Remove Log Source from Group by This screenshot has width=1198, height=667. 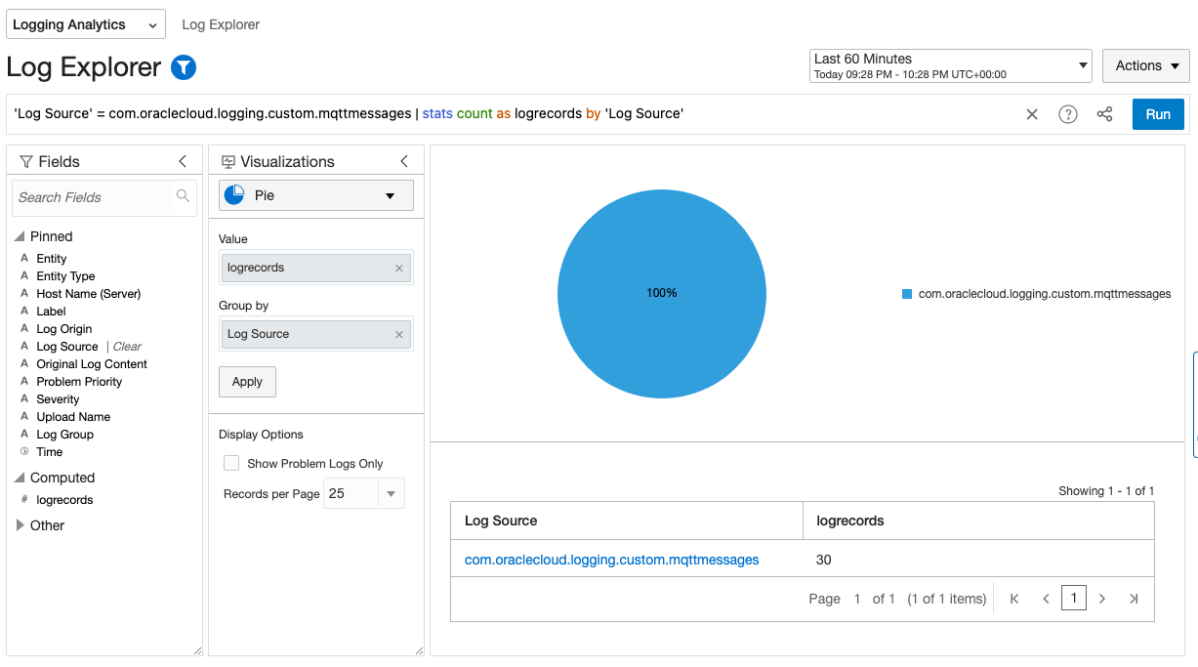pos(399,334)
